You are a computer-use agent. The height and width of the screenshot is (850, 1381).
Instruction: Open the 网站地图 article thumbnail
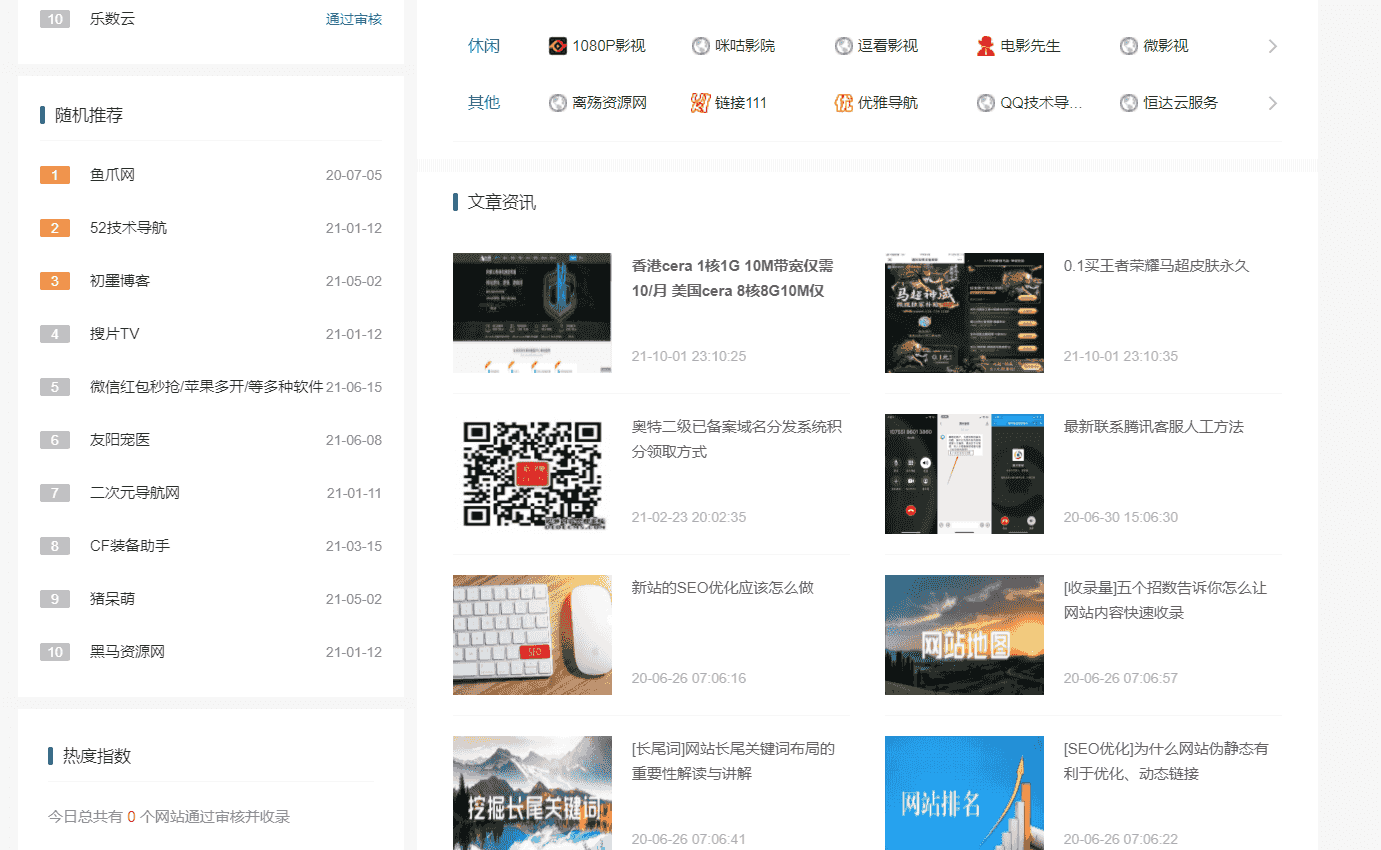click(964, 635)
